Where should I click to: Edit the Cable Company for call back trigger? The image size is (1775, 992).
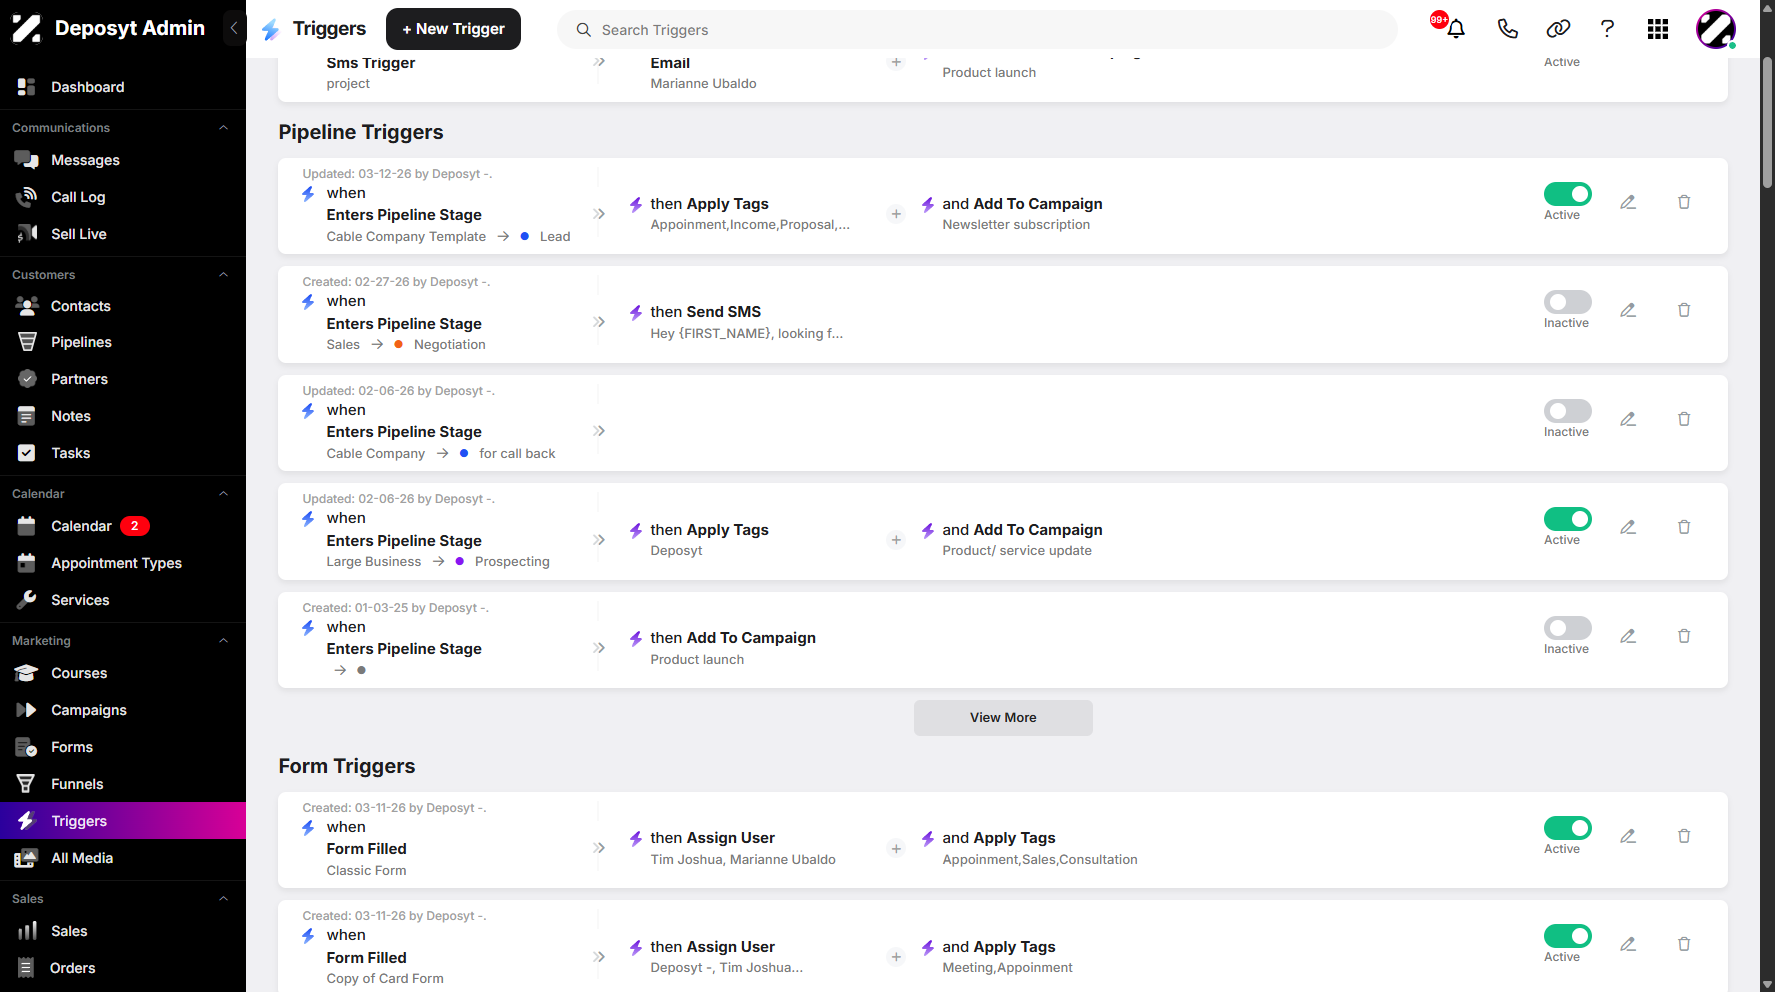coord(1628,419)
